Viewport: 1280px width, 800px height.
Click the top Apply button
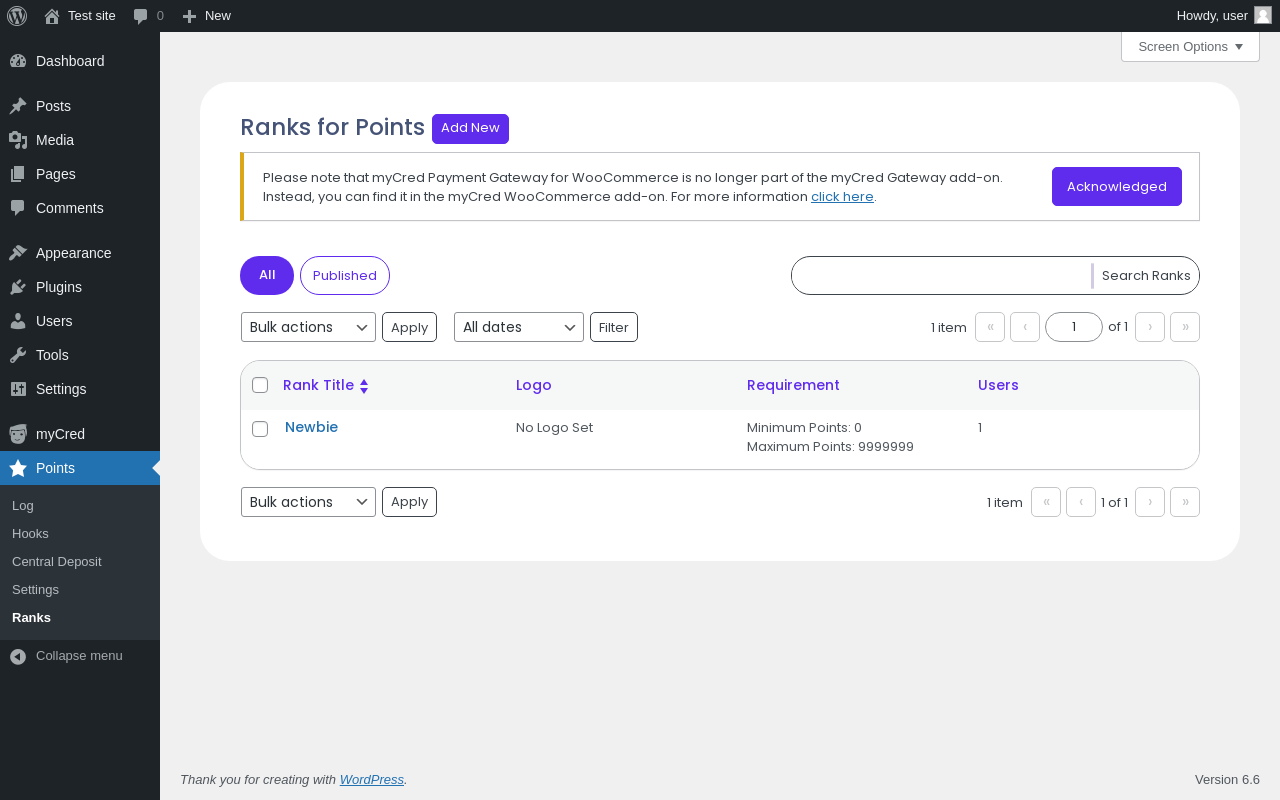[x=409, y=327]
